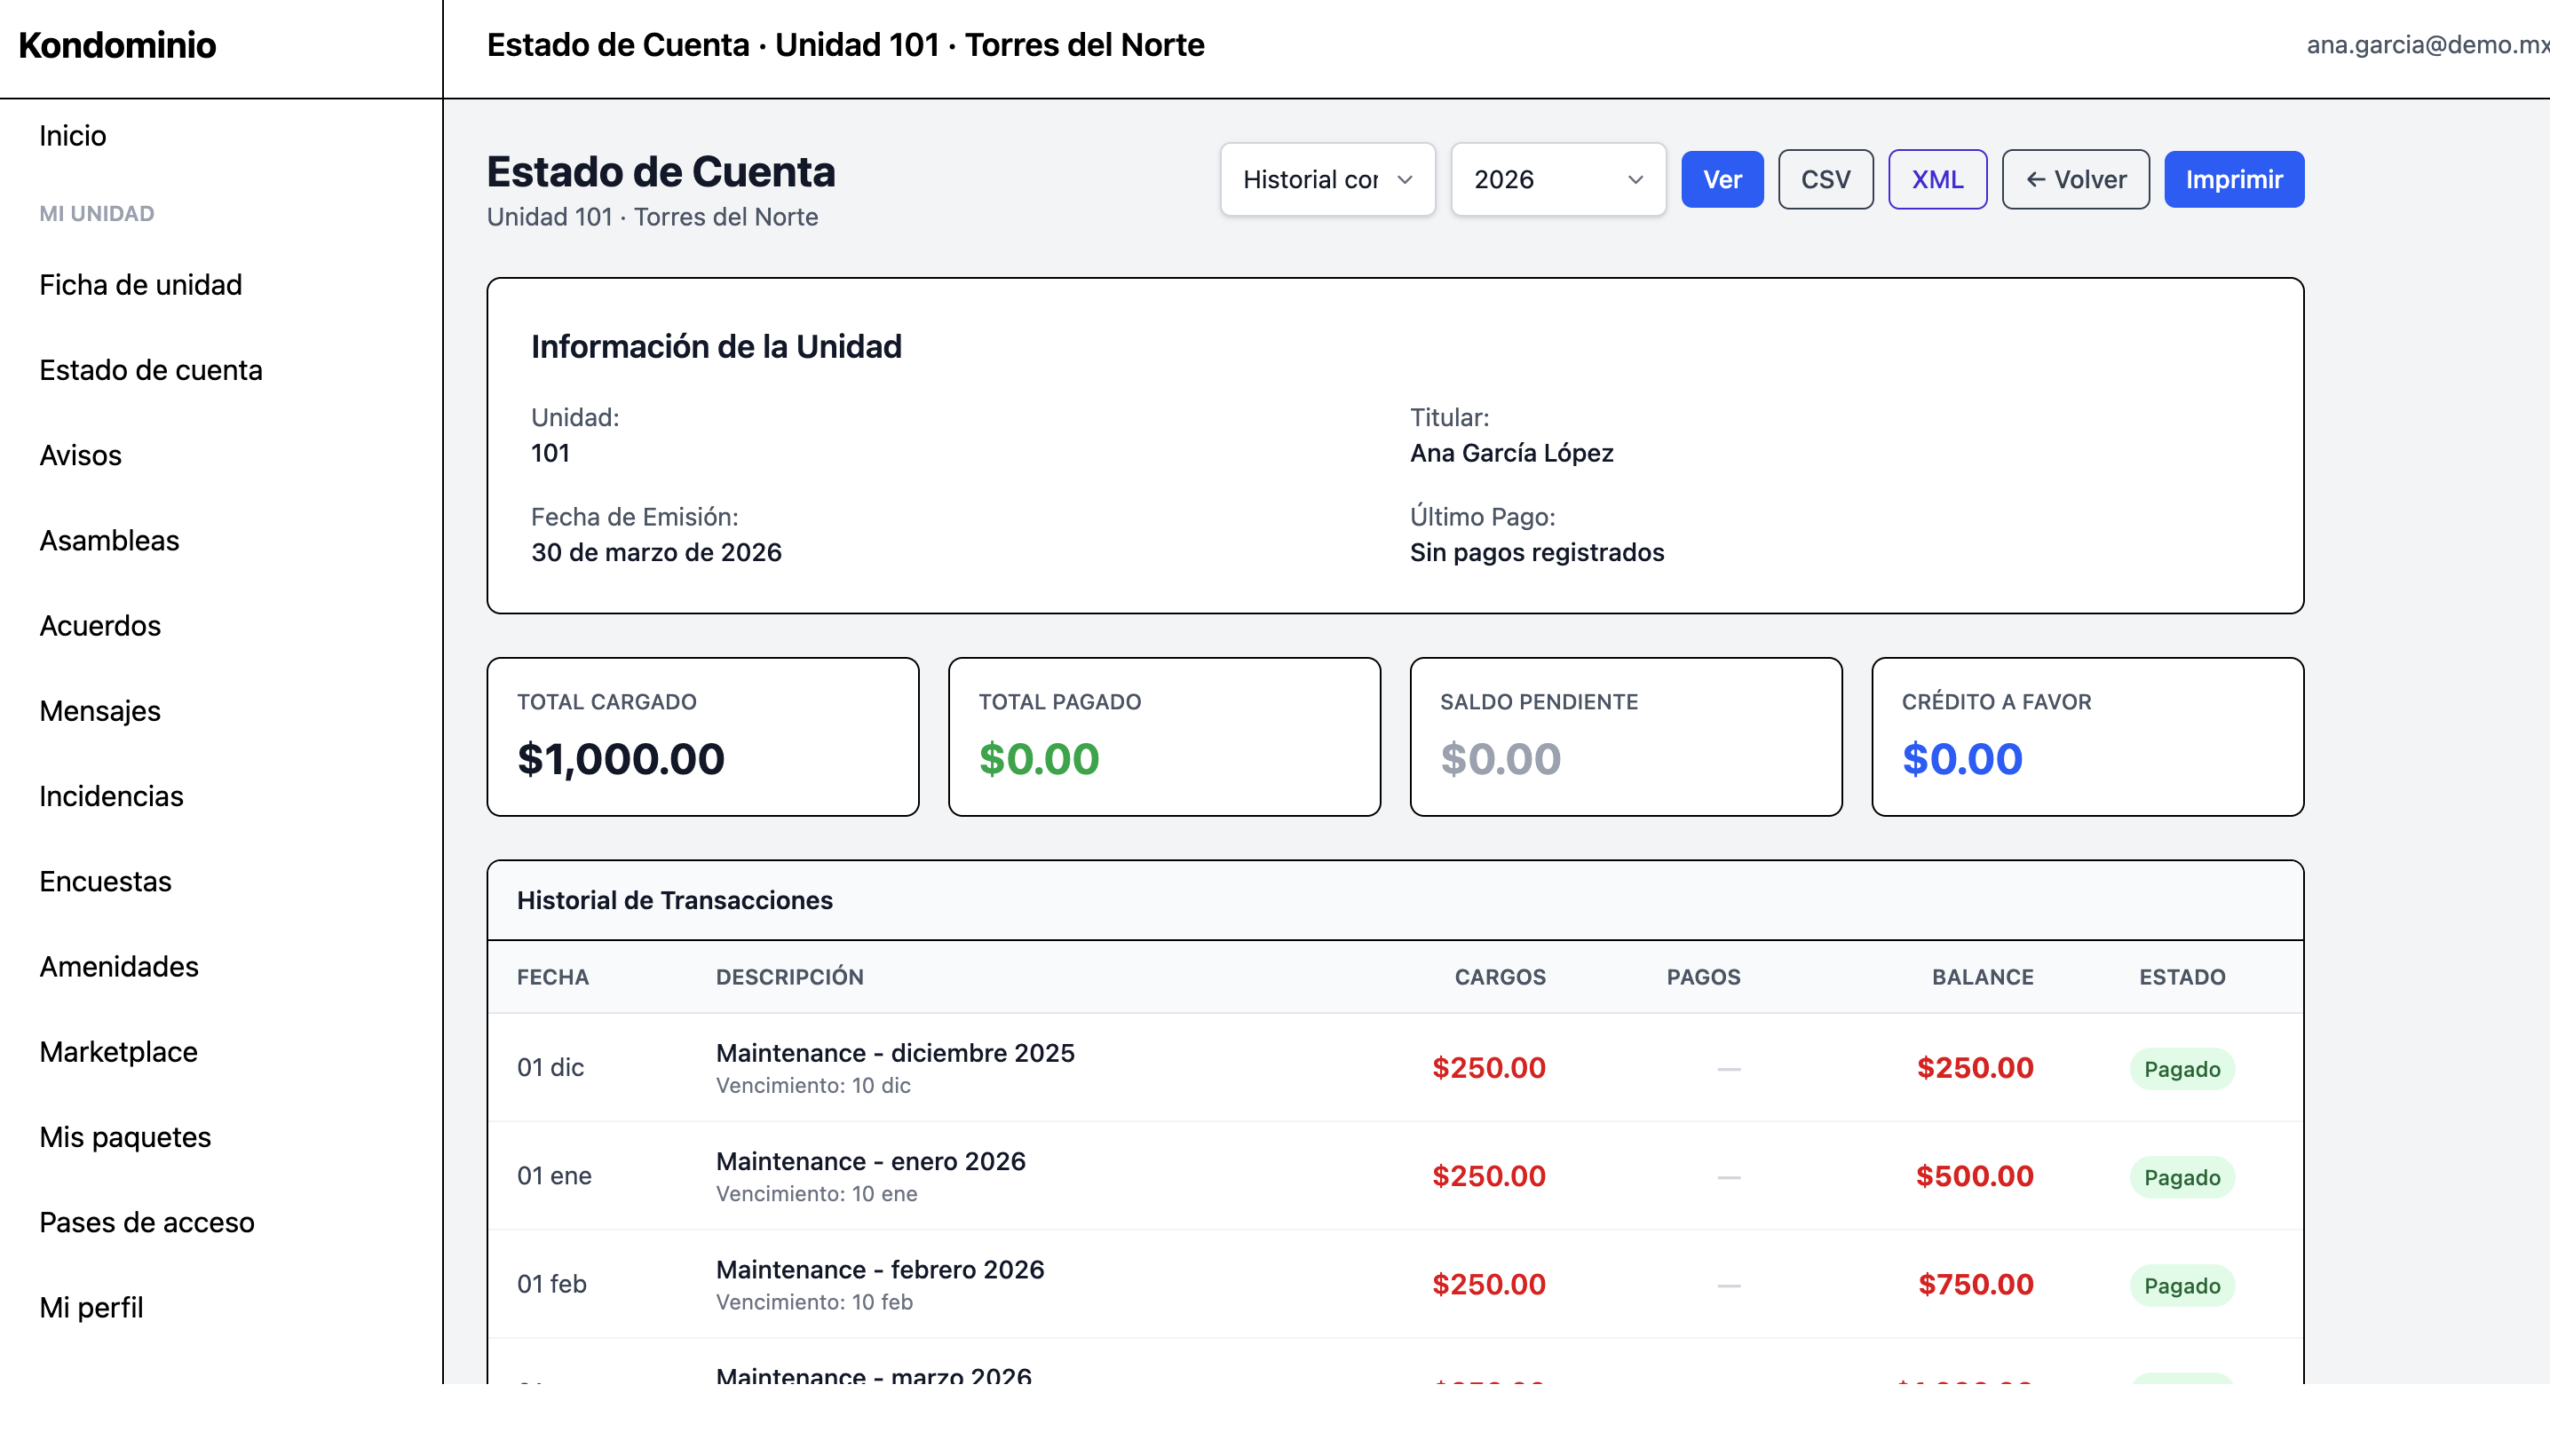Open Incidencias from sidebar
This screenshot has width=2550, height=1456.
(x=112, y=796)
